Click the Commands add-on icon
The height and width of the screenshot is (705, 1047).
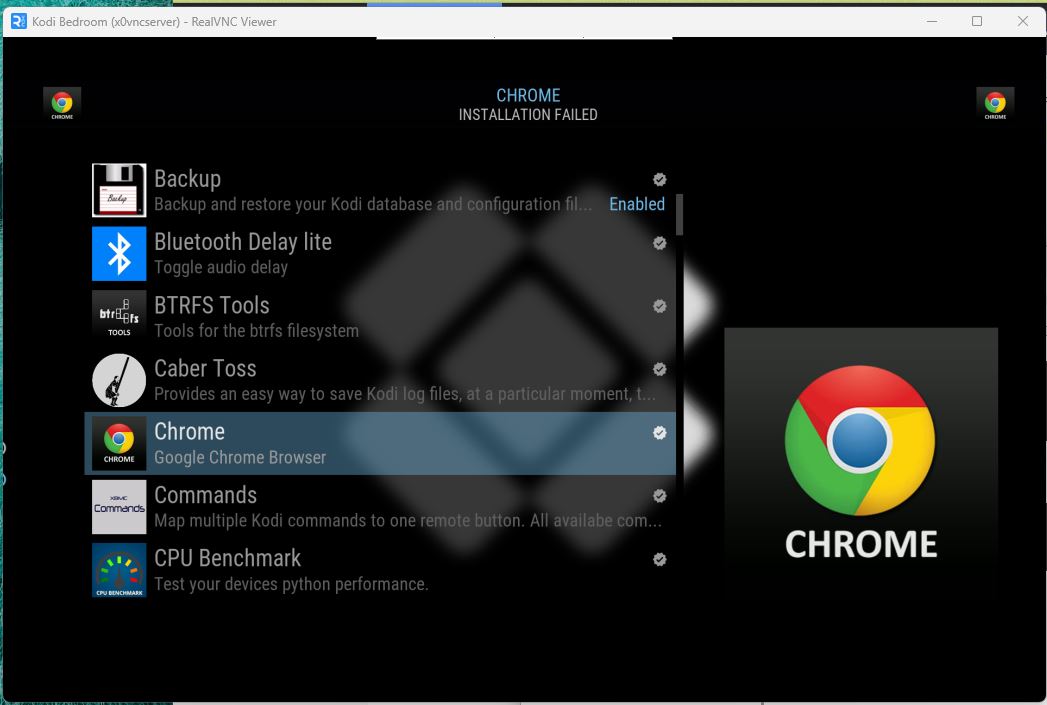click(x=119, y=507)
